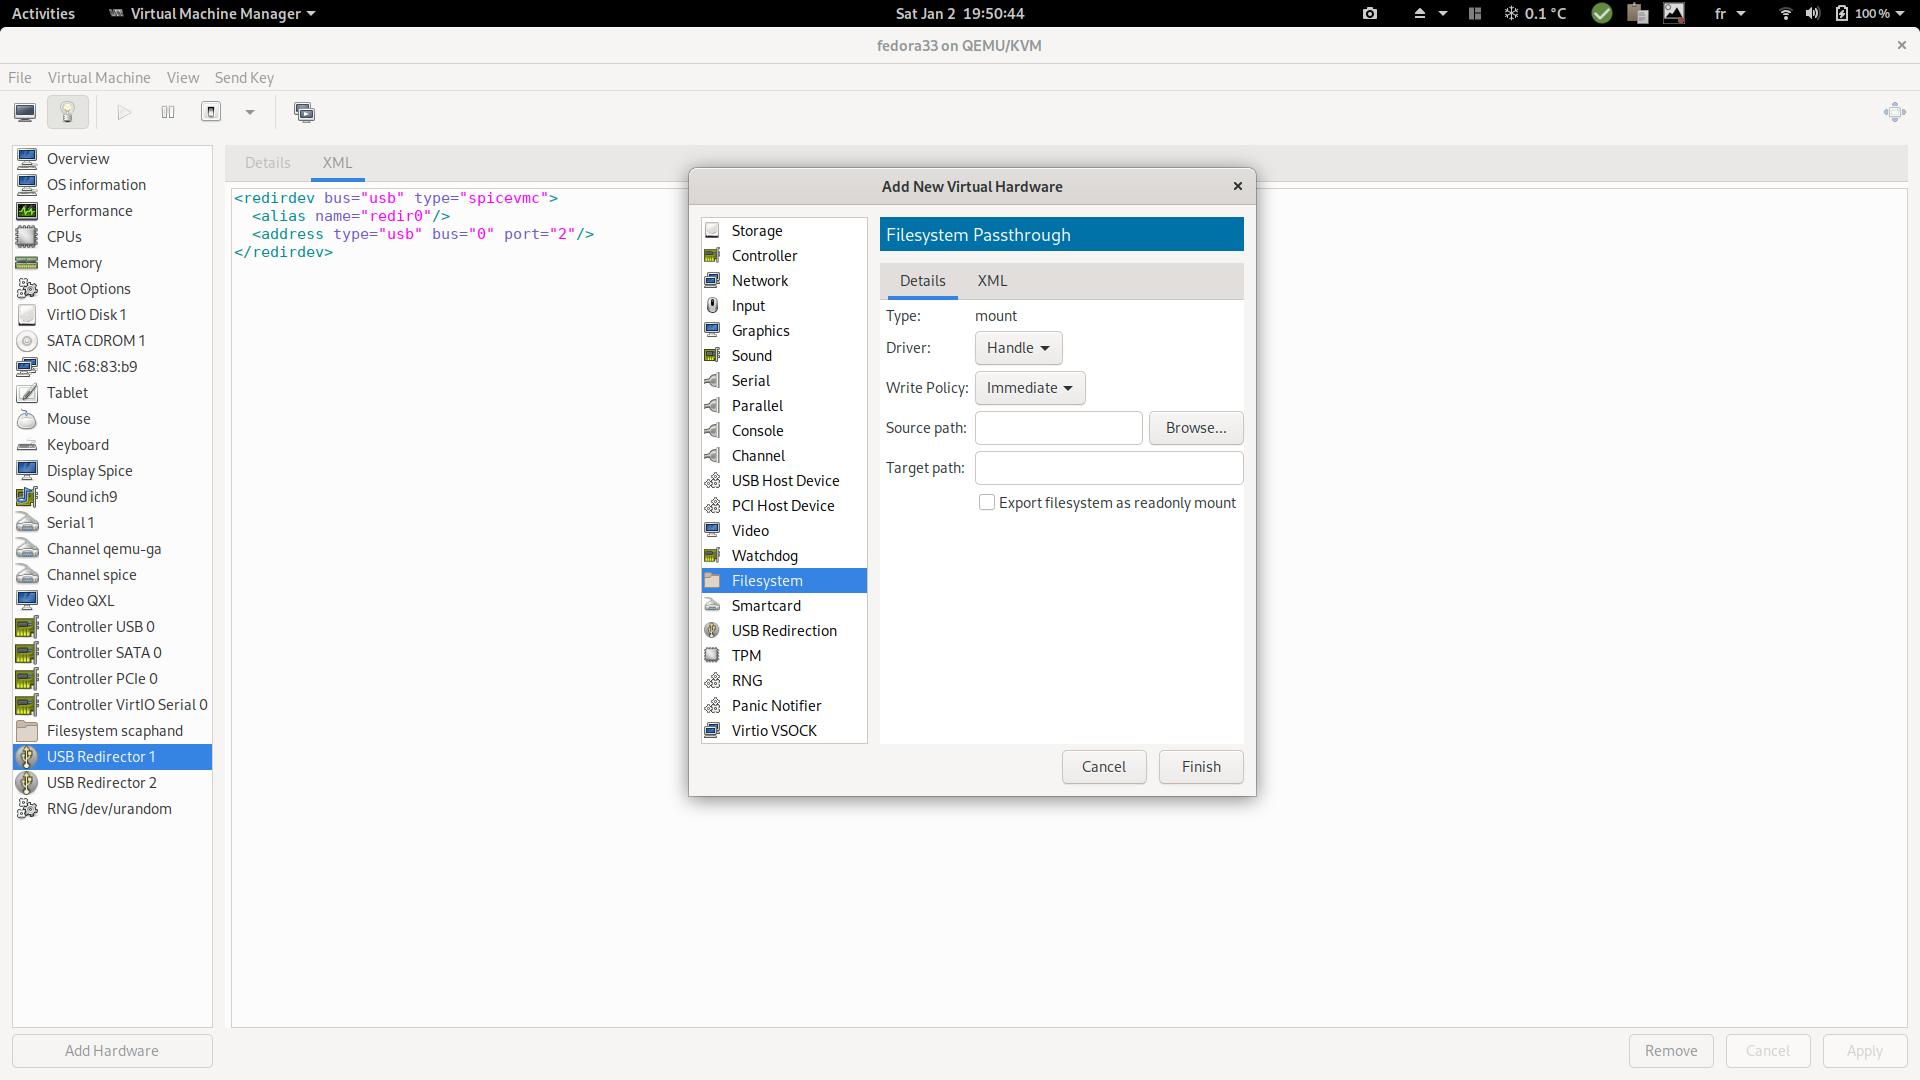Open the fr keyboard layout menu

click(1729, 13)
